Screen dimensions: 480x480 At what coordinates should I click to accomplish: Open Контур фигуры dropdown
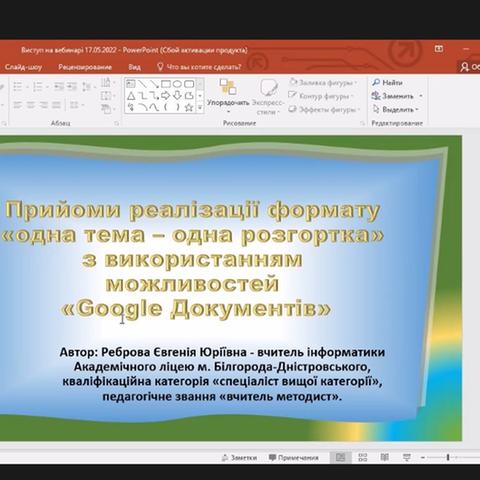pos(321,96)
